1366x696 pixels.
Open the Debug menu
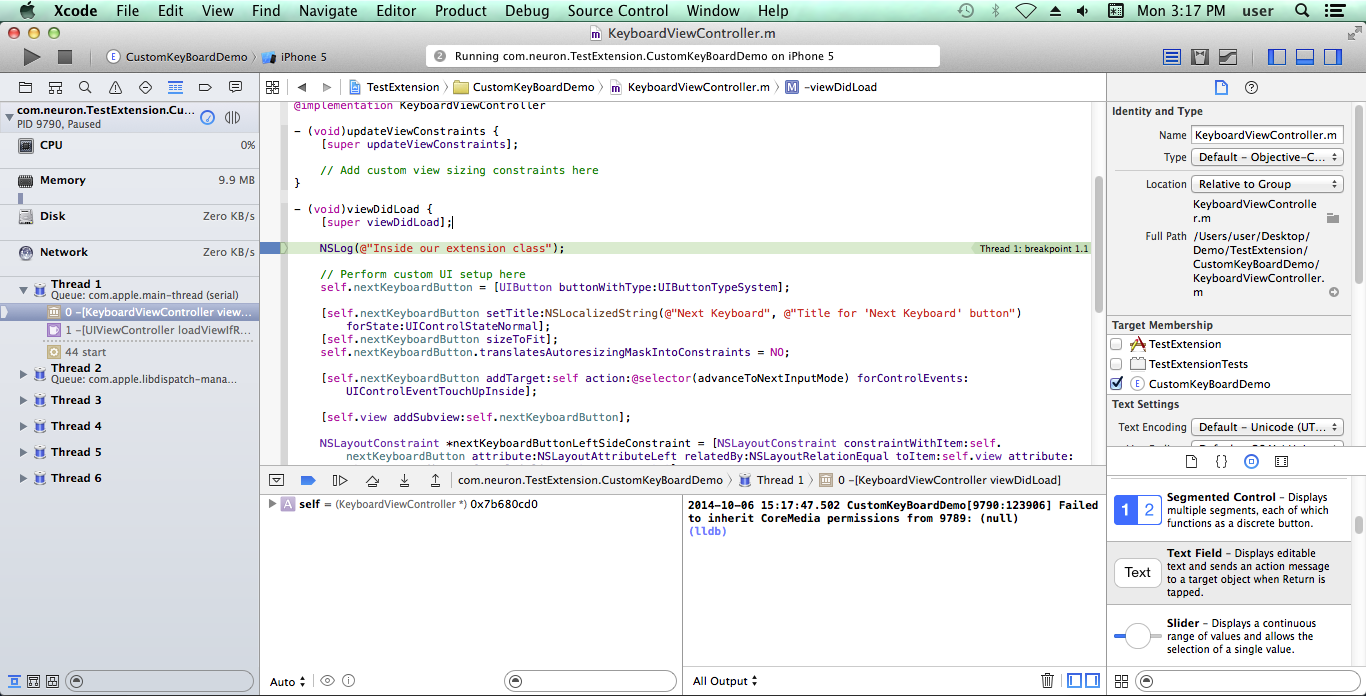(526, 11)
